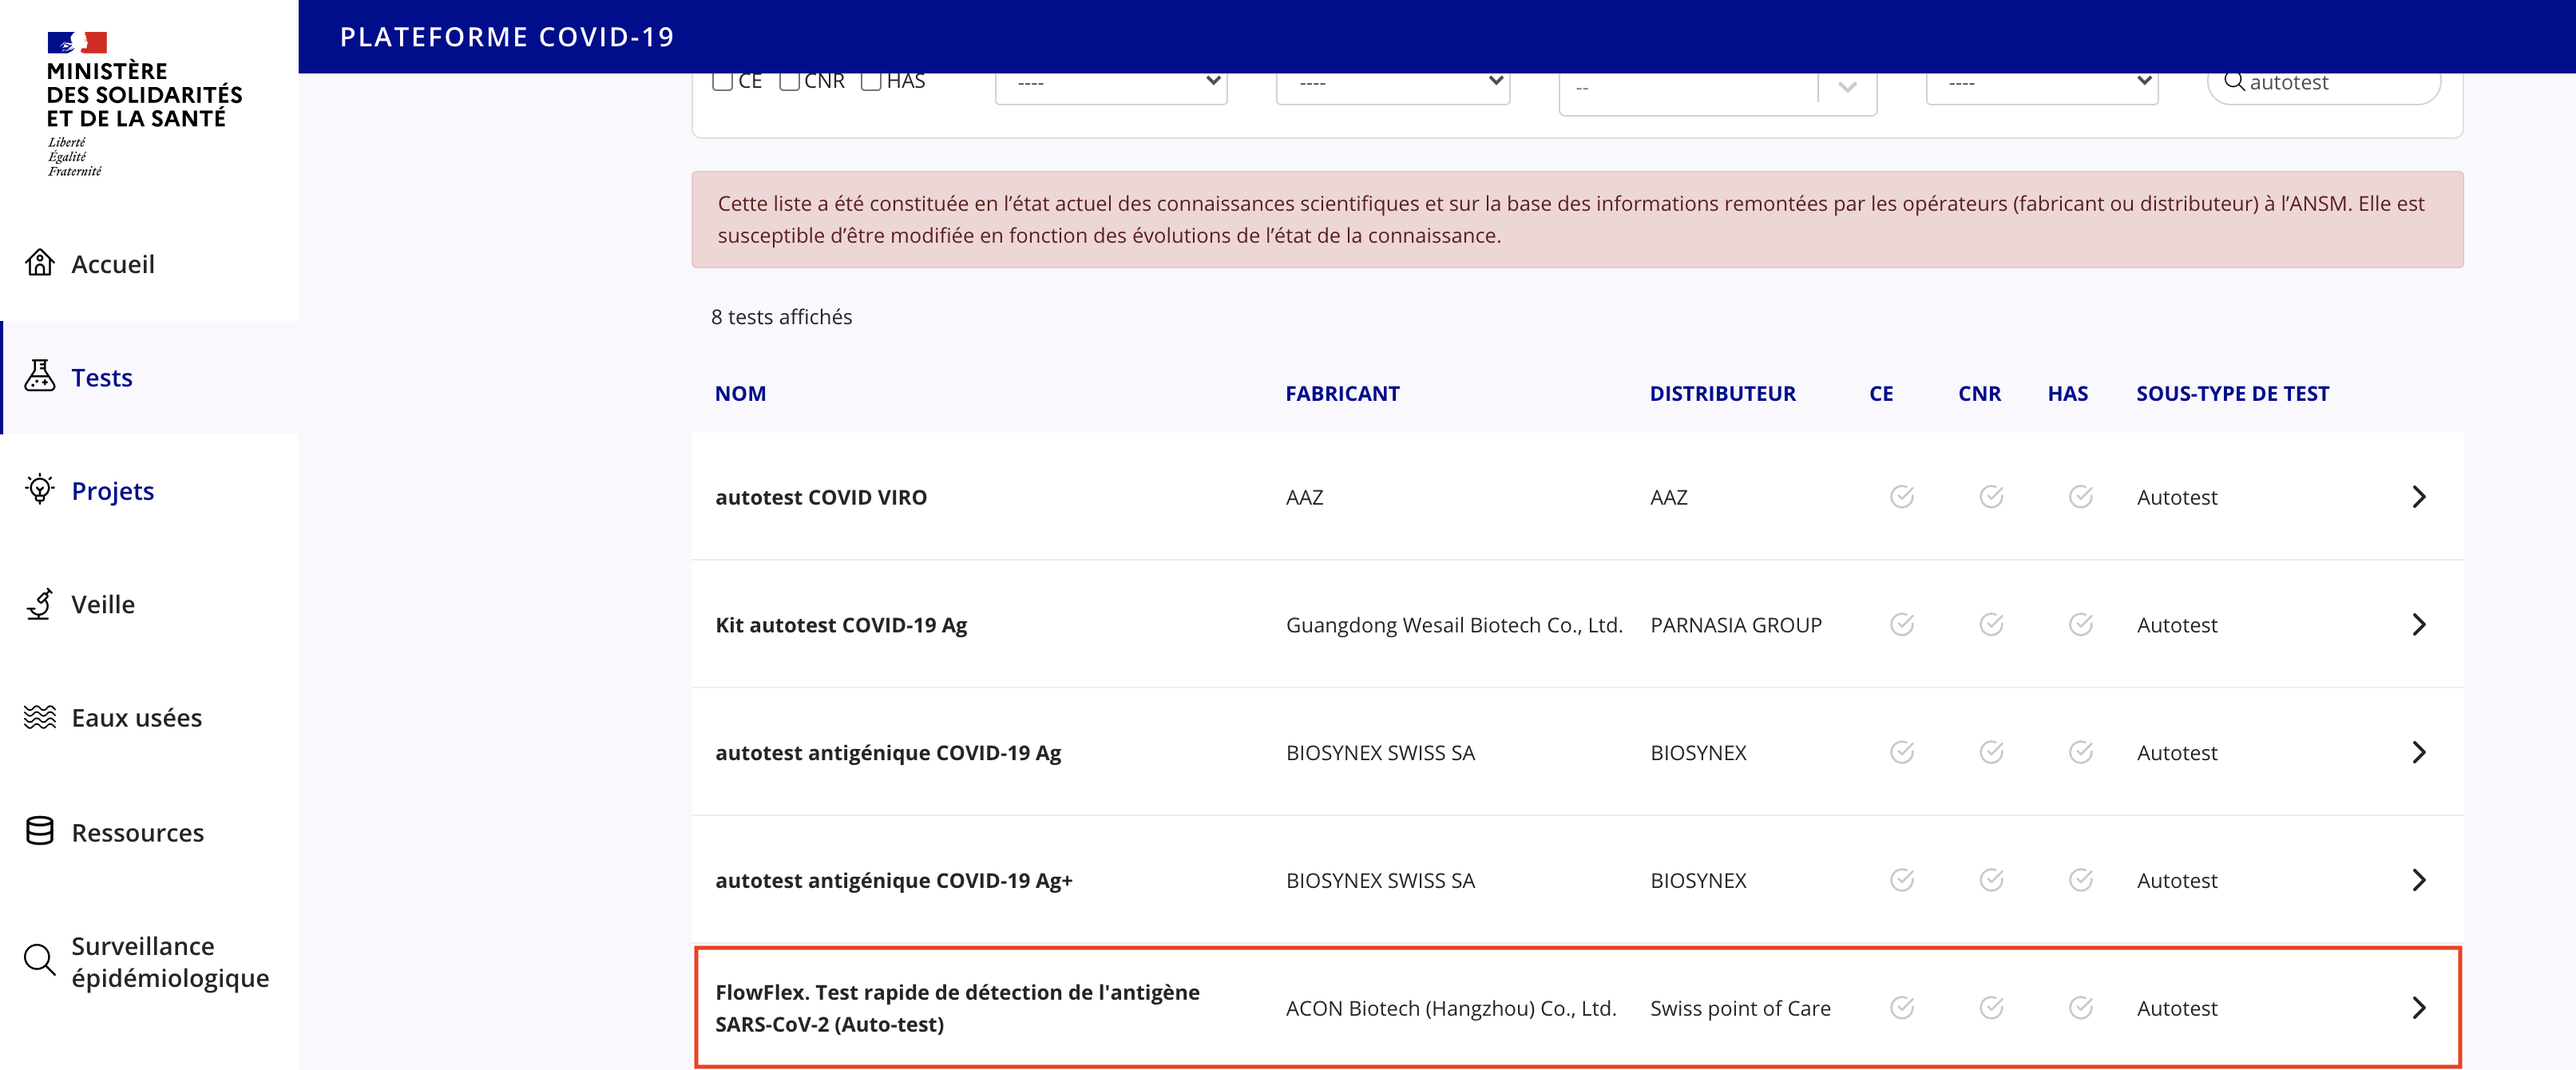Click PARNASIA GROUP distributor cell

click(x=1736, y=625)
